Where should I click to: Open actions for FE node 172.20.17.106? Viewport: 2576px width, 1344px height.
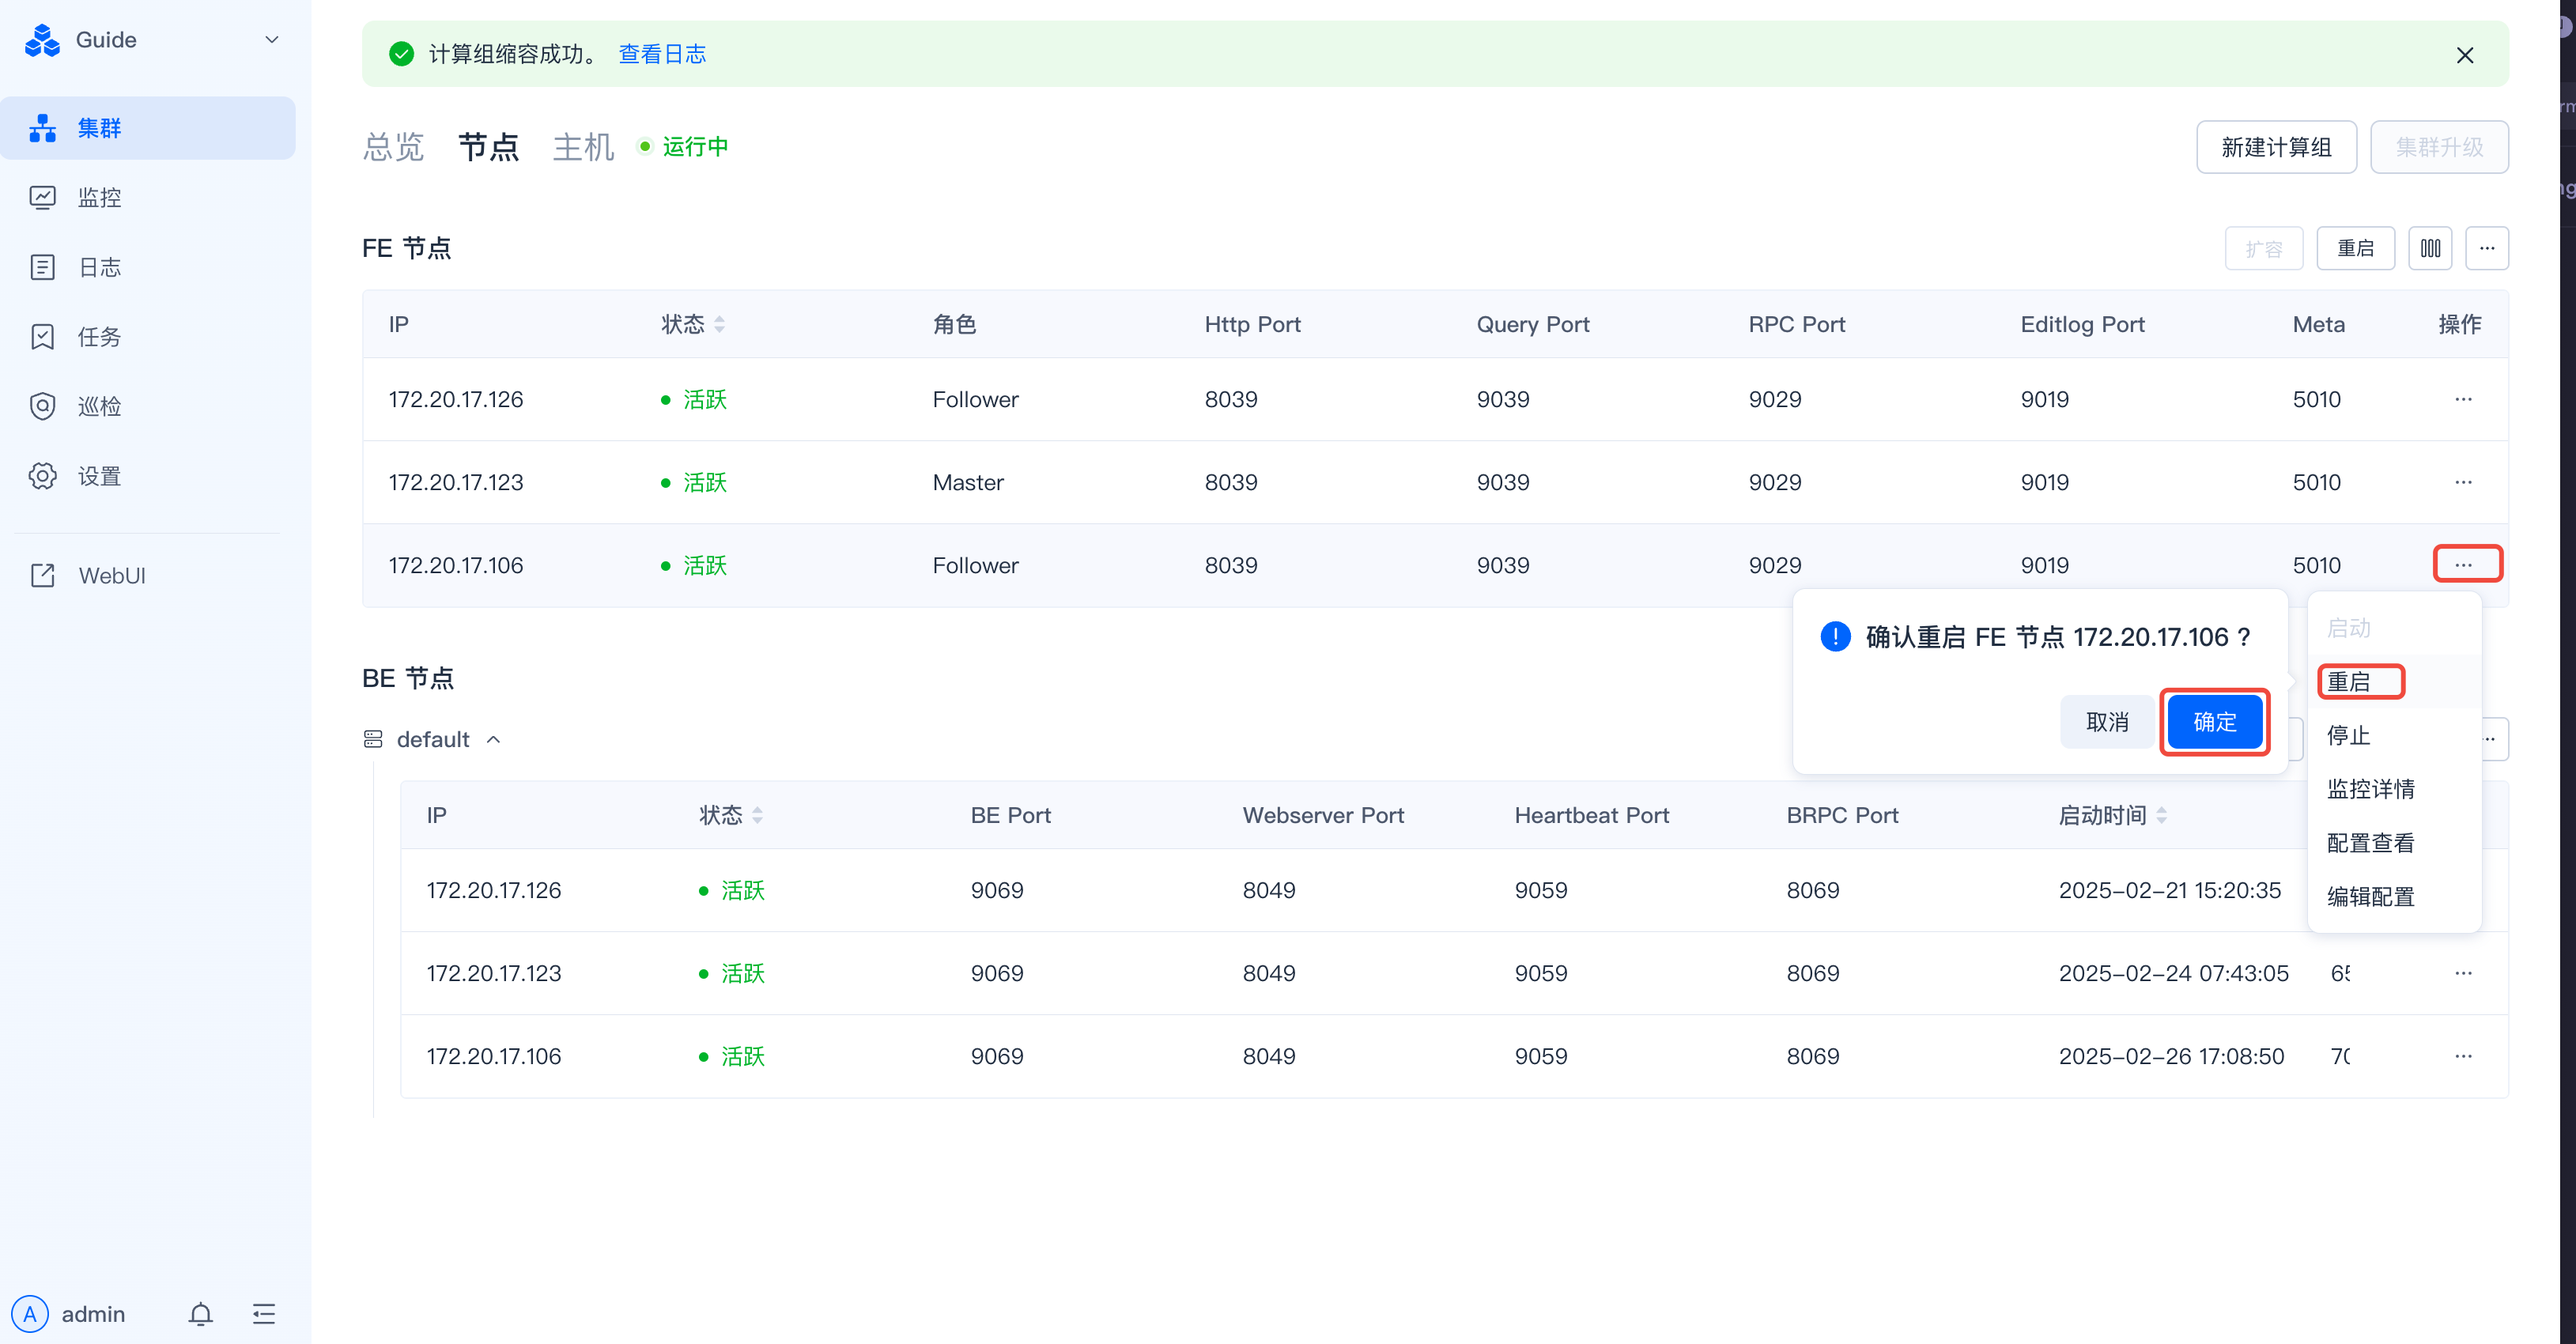tap(2463, 565)
